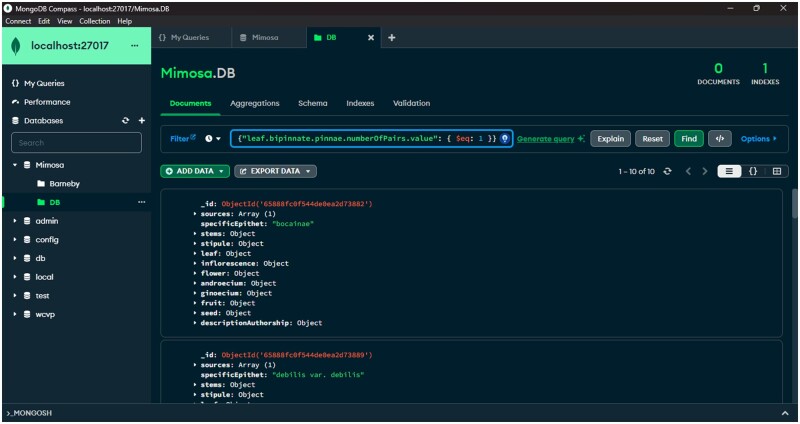
Task: Click the Reset button
Action: coord(653,139)
